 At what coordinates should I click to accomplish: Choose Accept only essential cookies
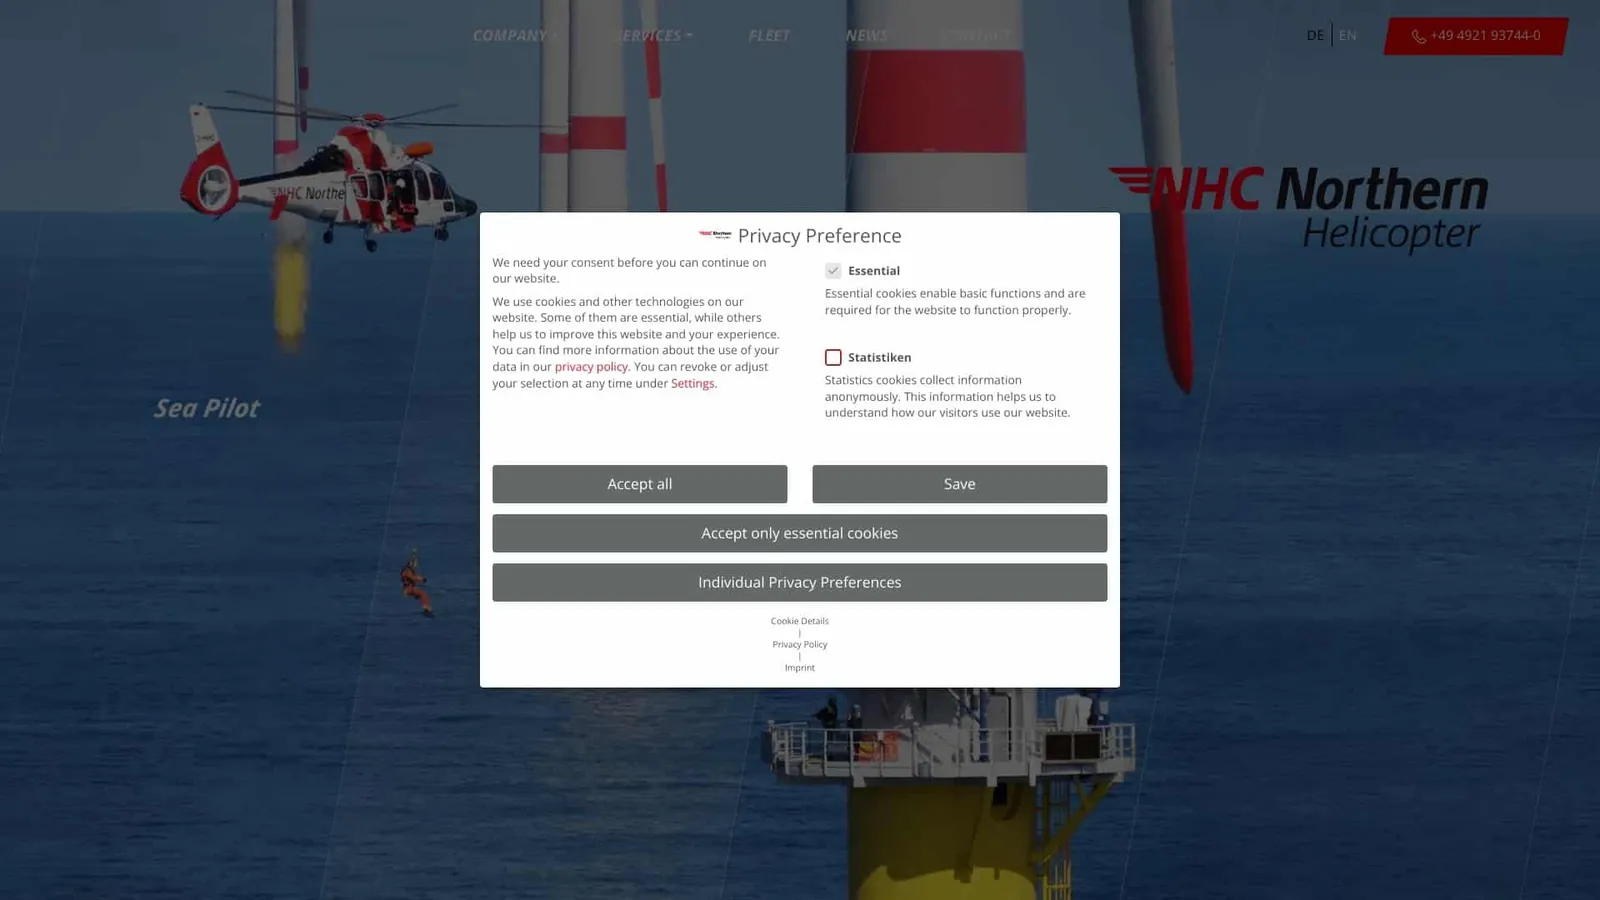tap(800, 533)
